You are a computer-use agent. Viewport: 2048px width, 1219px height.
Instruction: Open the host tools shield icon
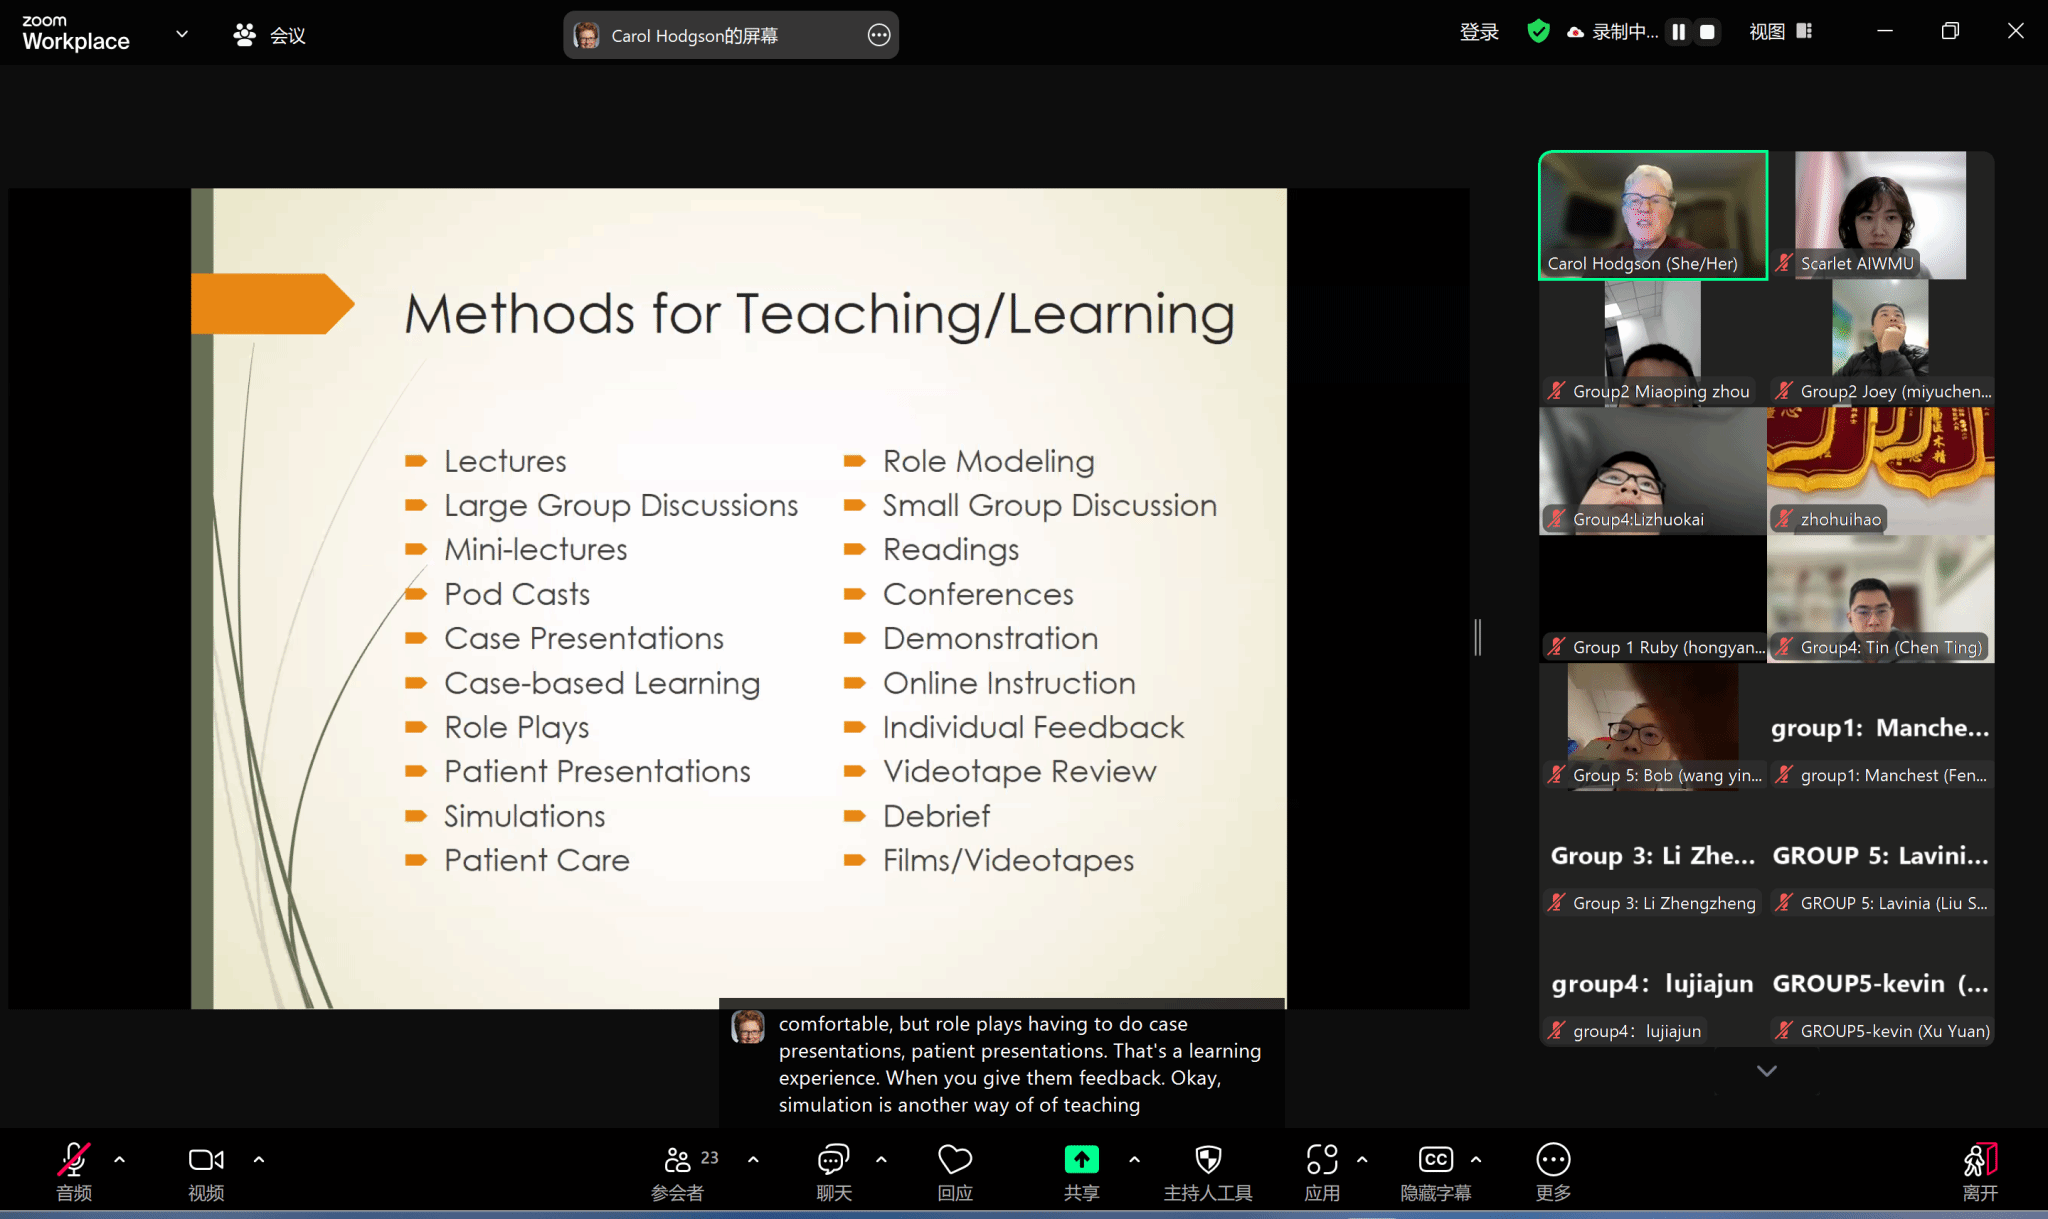click(1208, 1160)
